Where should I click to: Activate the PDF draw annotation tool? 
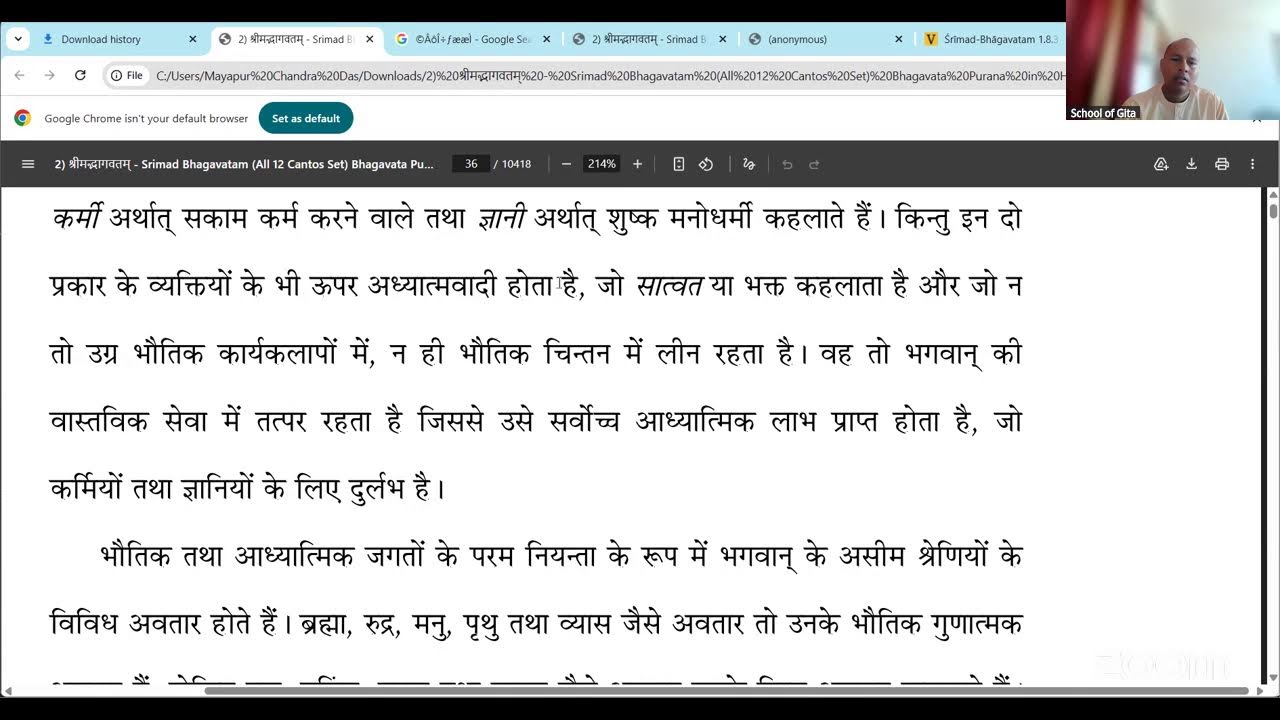coord(748,164)
